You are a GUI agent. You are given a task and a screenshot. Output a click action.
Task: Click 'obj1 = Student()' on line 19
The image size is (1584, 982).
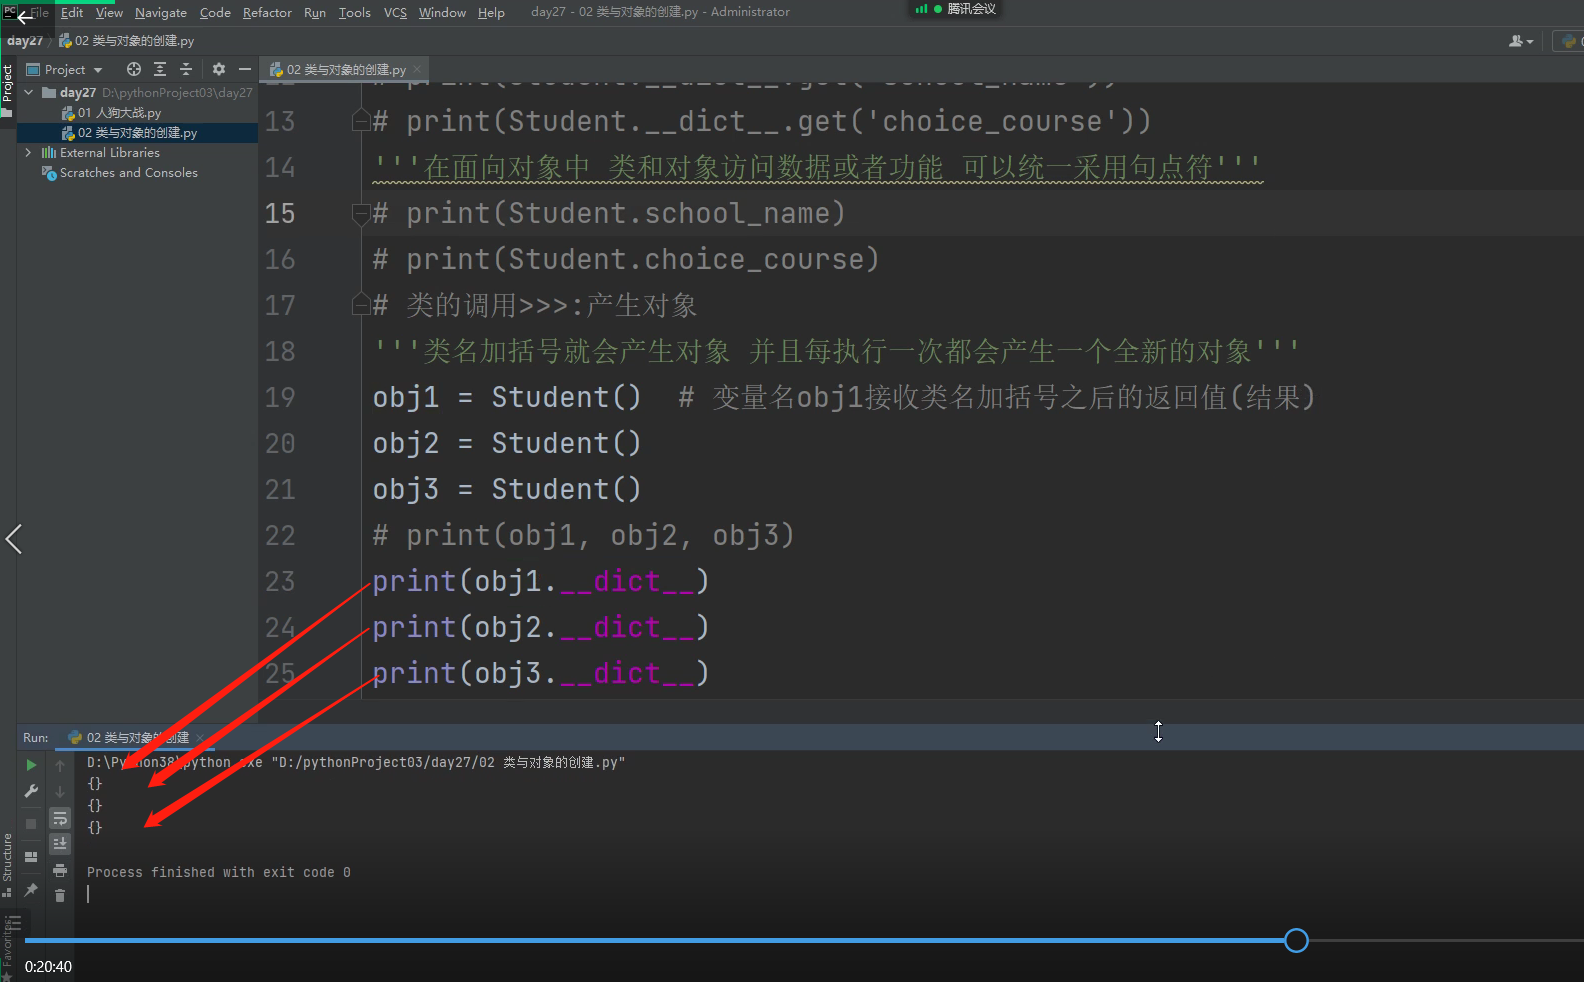pyautogui.click(x=507, y=397)
